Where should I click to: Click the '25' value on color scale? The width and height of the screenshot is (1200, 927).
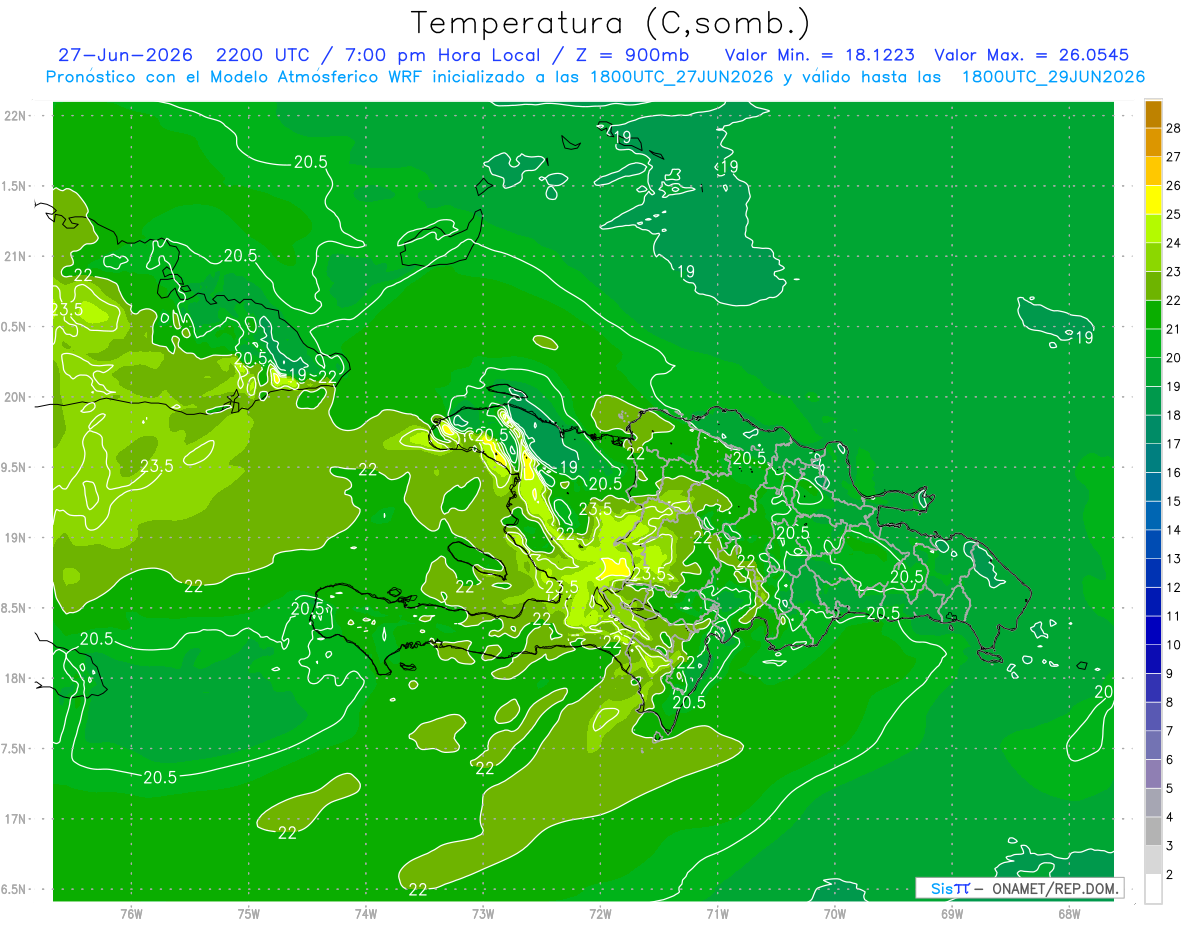1174,214
